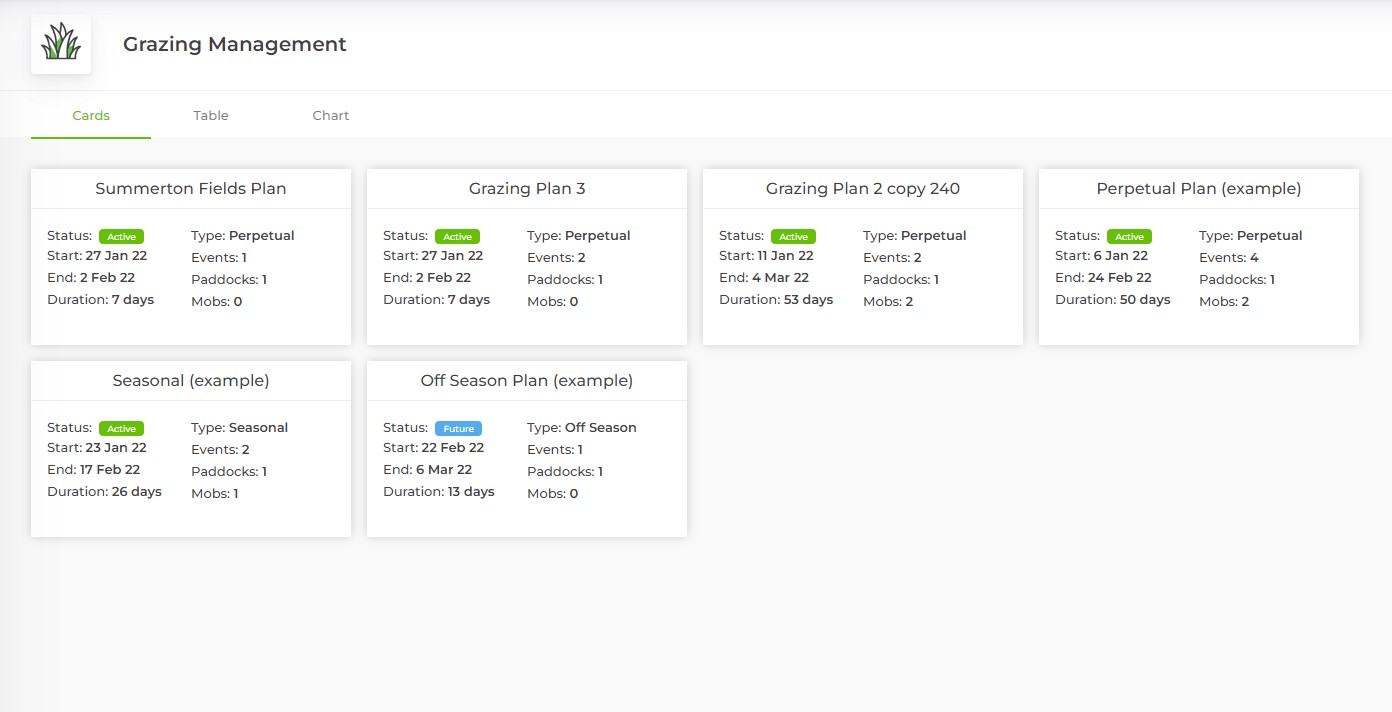Open Off Season Plan (example) card title
The width and height of the screenshot is (1392, 712).
(527, 380)
